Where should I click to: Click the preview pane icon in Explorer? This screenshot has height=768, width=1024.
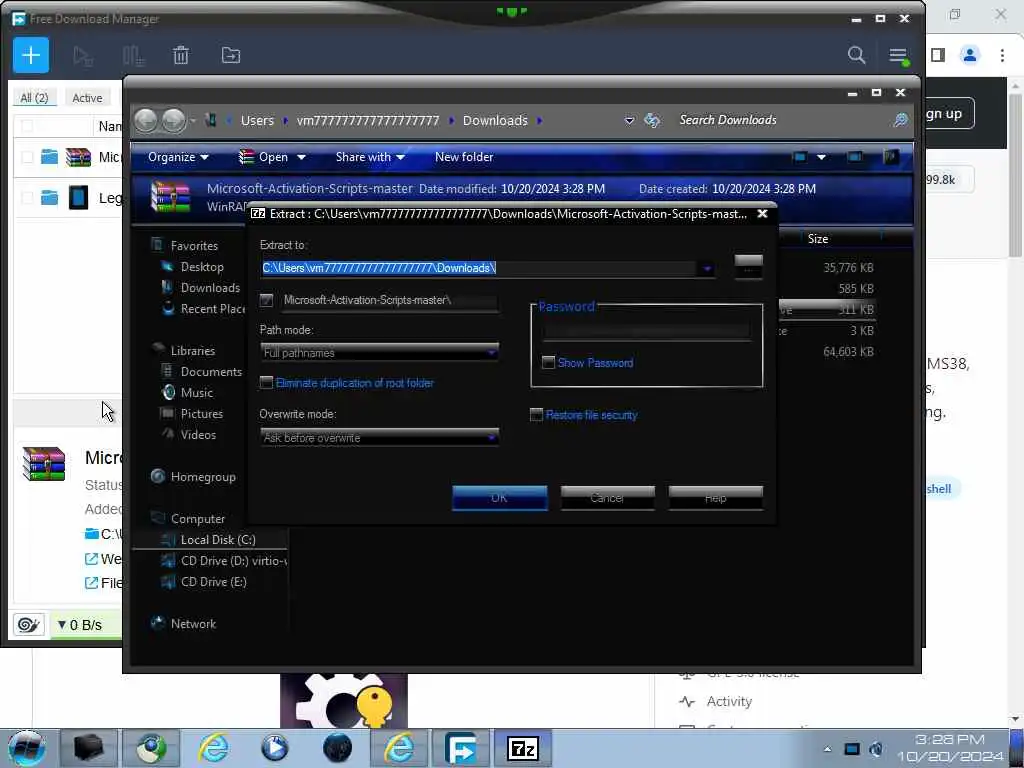tap(854, 157)
